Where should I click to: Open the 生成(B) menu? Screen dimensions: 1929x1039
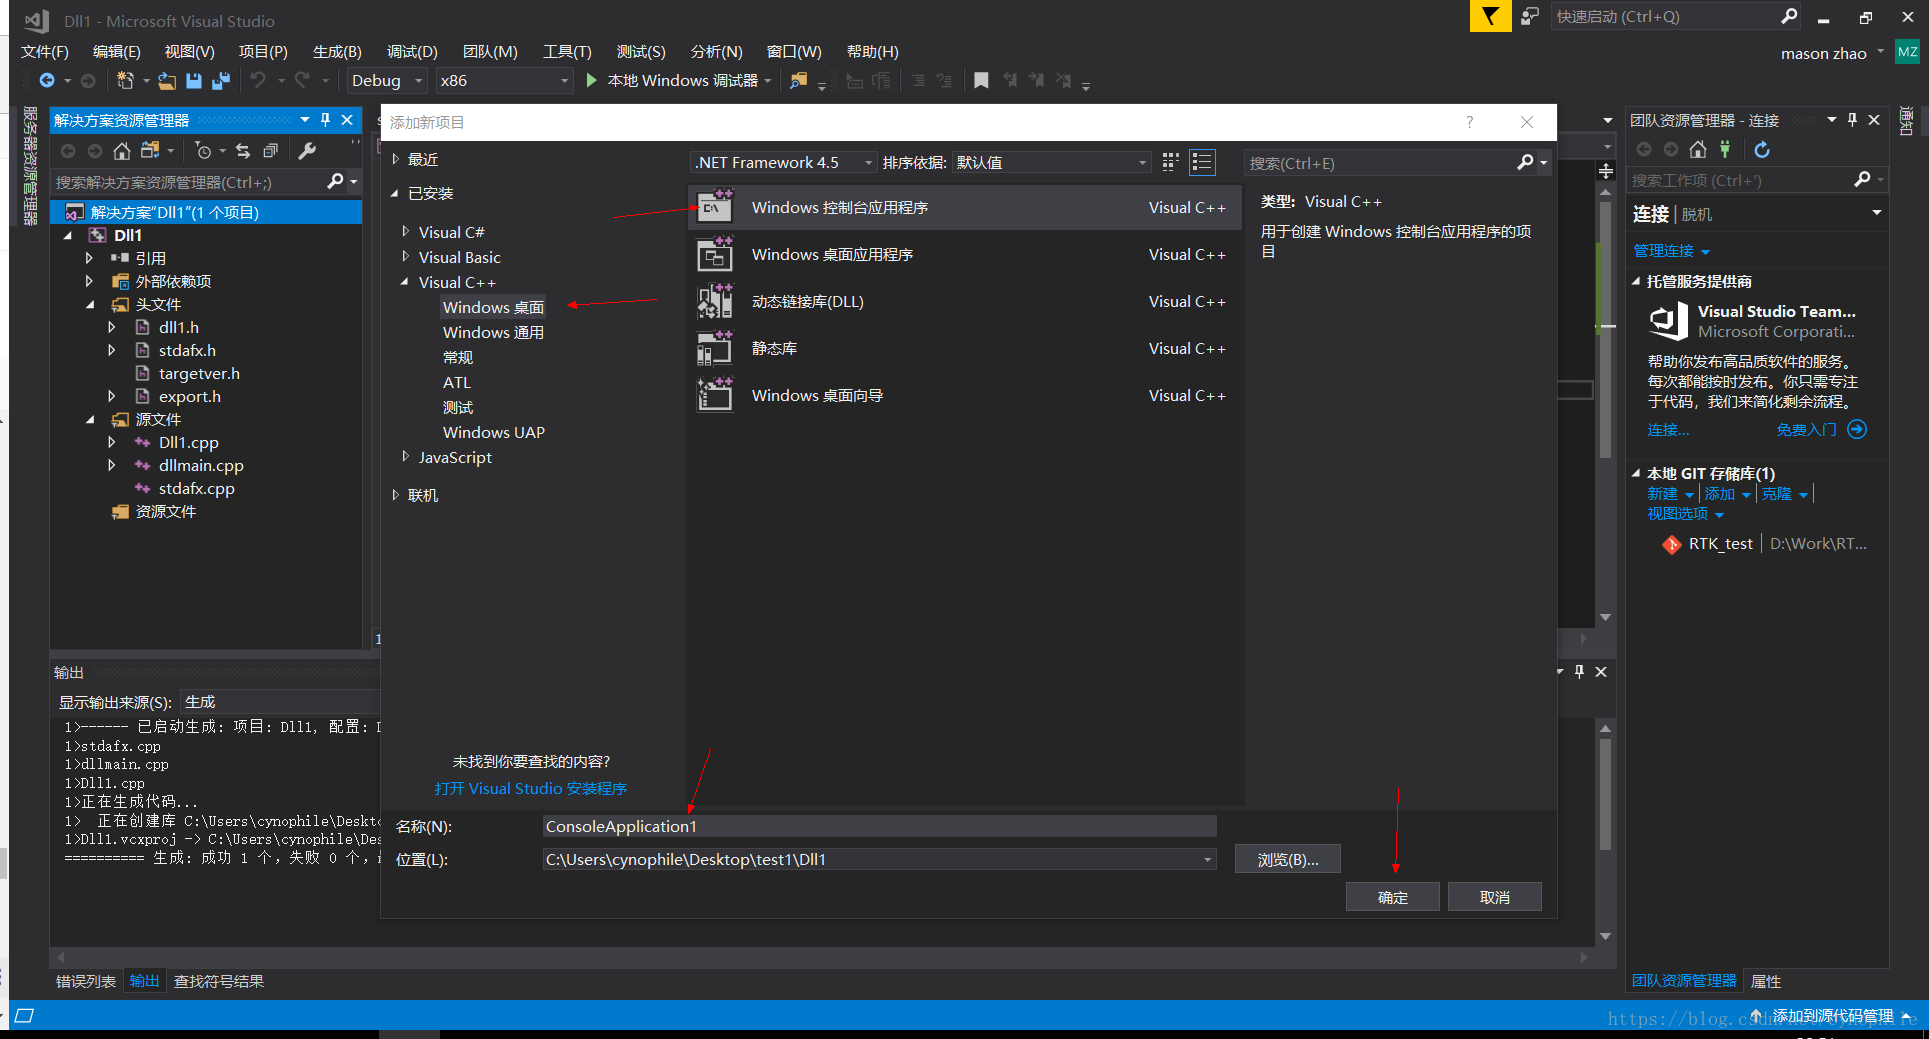337,52
